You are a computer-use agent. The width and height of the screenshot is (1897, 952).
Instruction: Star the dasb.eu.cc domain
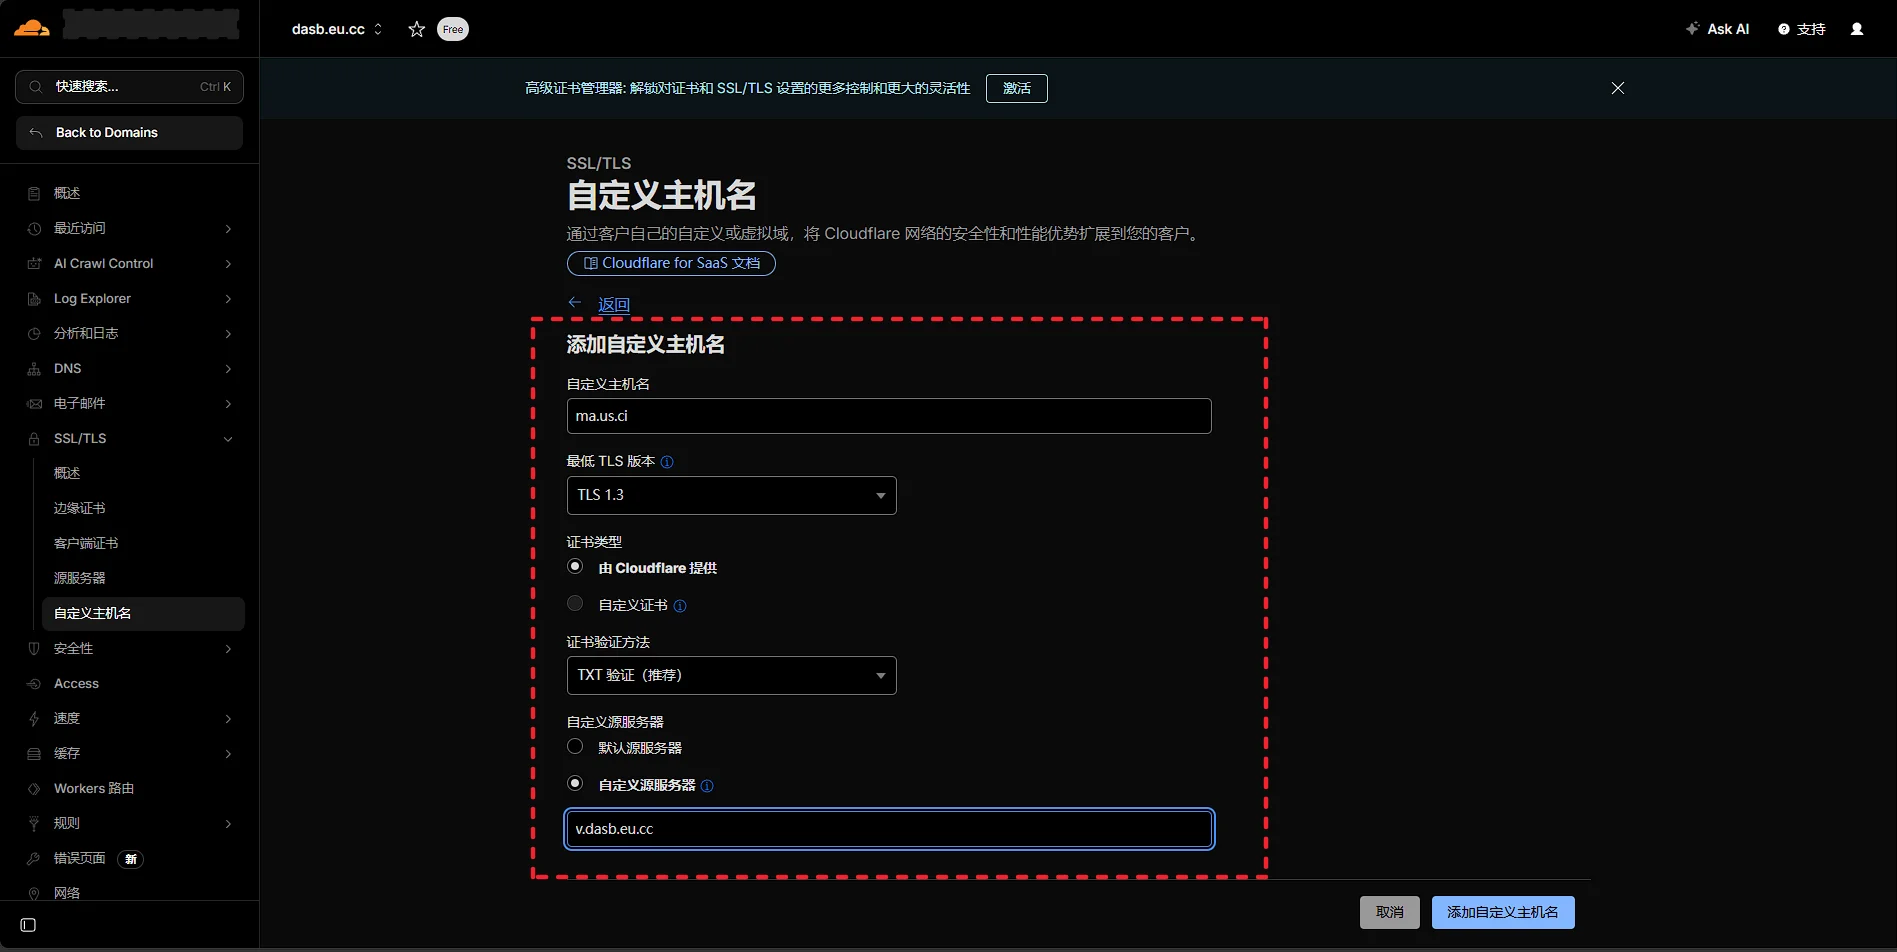[417, 29]
